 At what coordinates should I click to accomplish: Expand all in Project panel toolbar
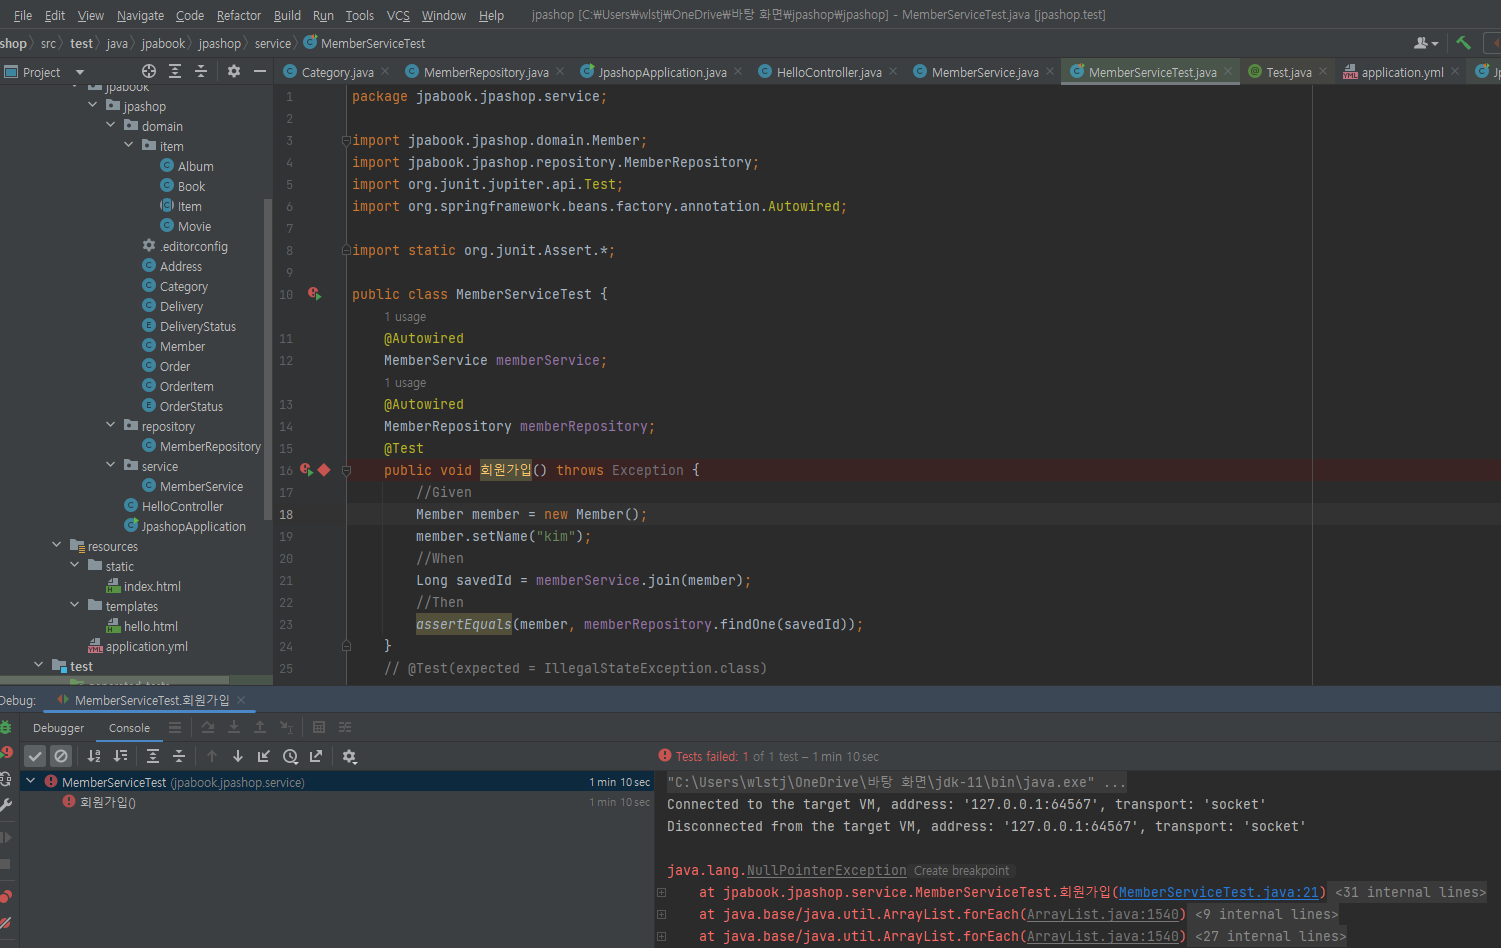point(175,71)
